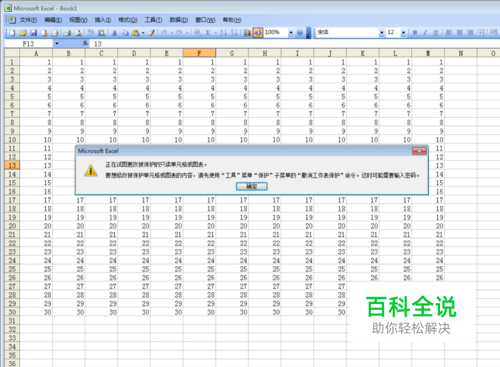Viewport: 500px width, 367px height.
Task: Open the 帮助(H) menu
Action: [x=232, y=20]
